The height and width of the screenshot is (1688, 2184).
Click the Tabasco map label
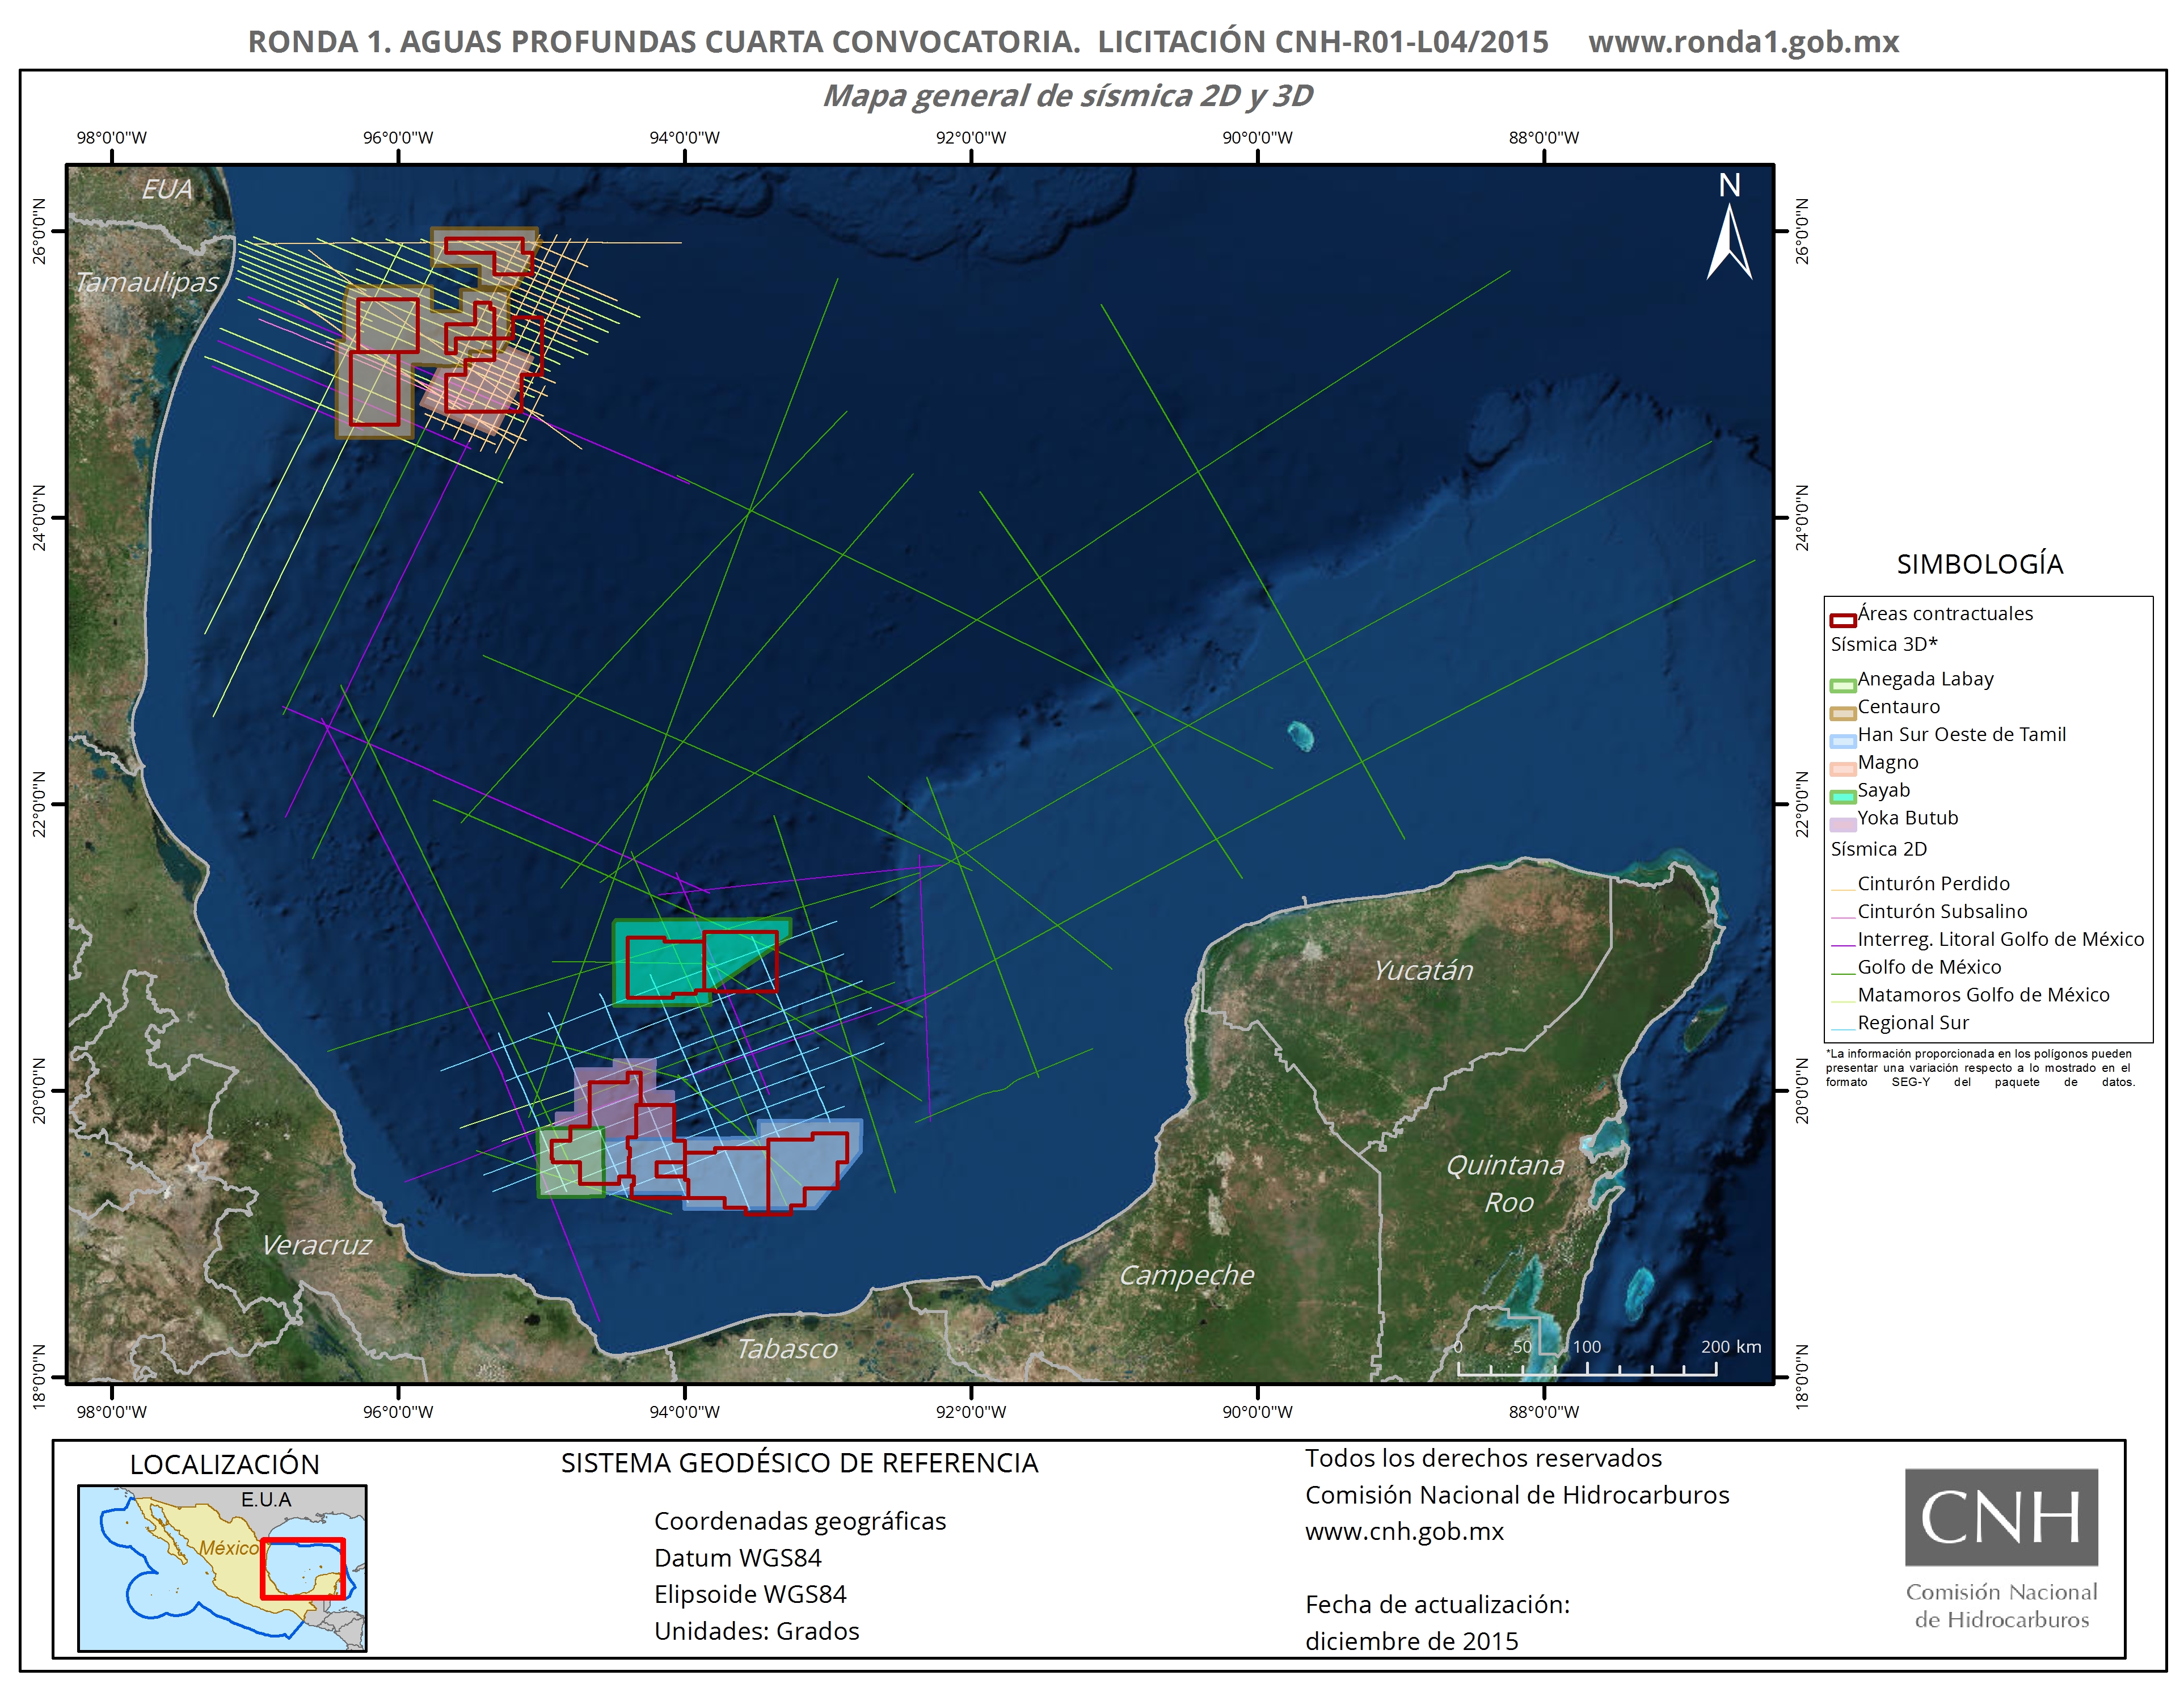coord(787,1349)
